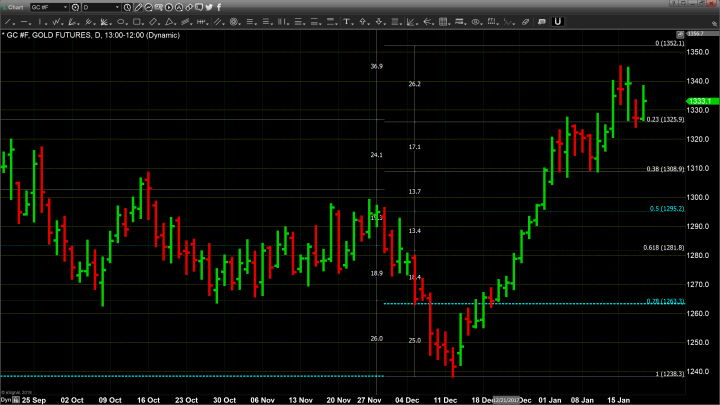Click the Dyn button at bottom left
The height and width of the screenshot is (405, 720).
coord(6,400)
